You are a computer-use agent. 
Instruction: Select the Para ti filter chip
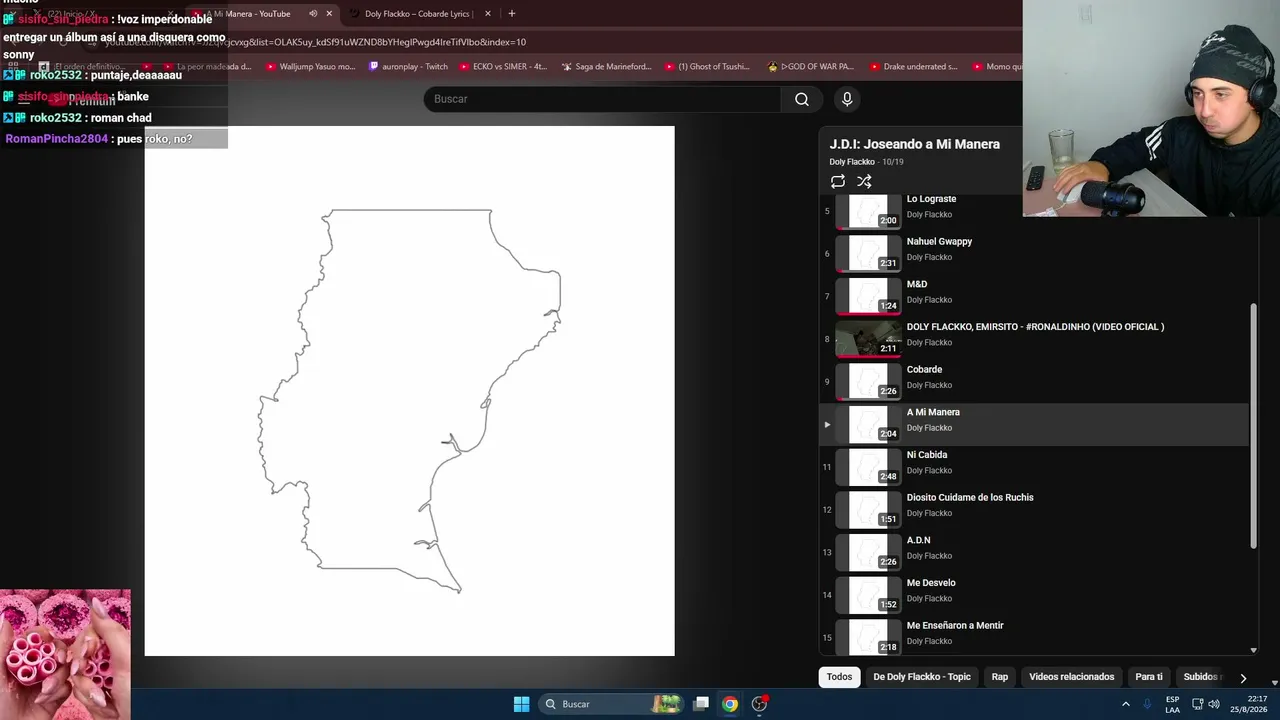click(1149, 677)
